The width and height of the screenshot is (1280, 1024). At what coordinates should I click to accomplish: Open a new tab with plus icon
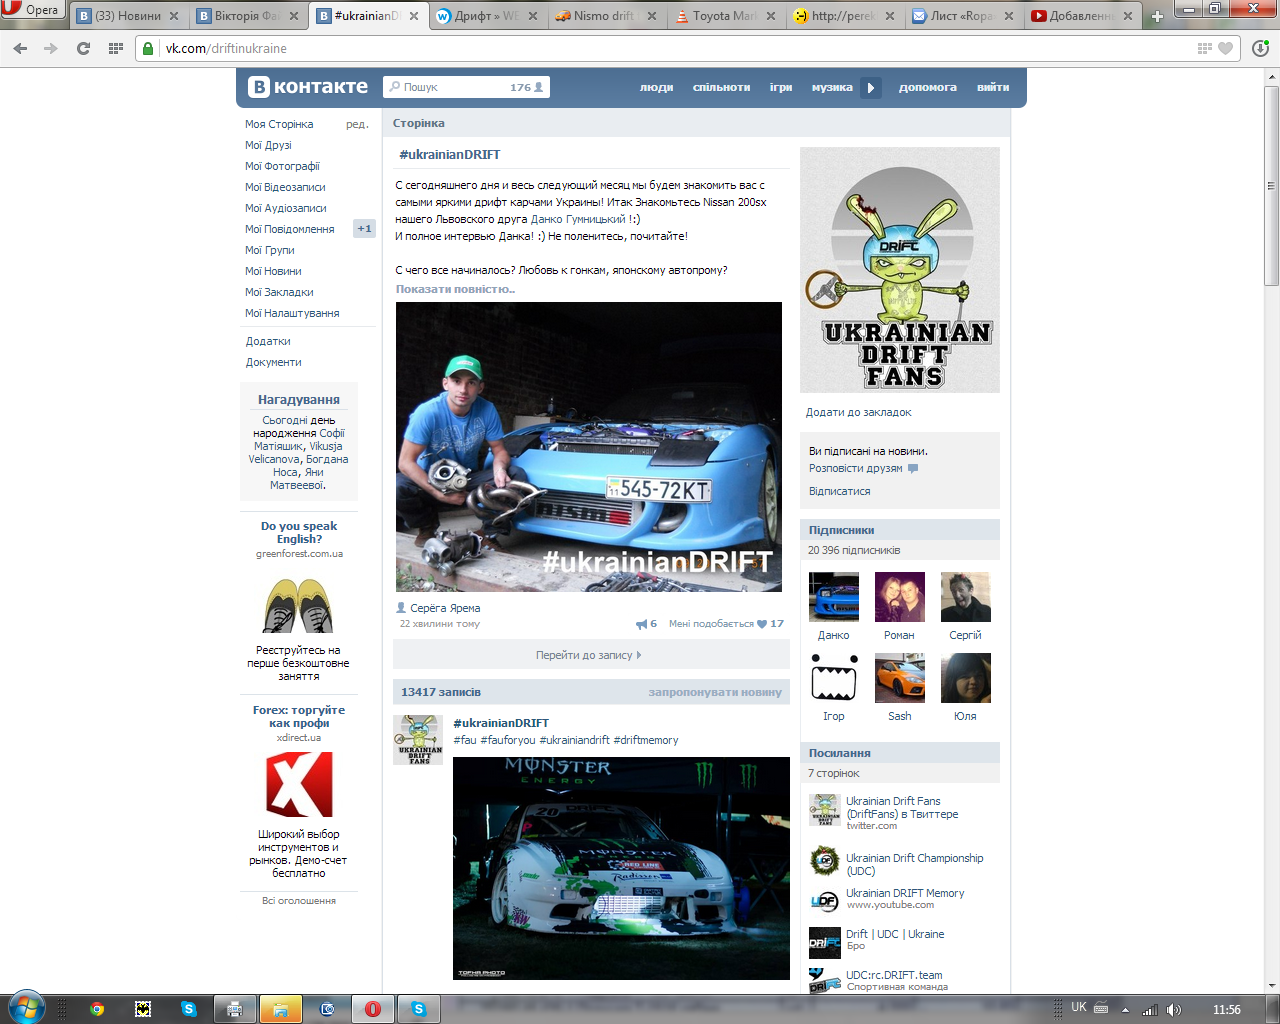coord(1157,16)
